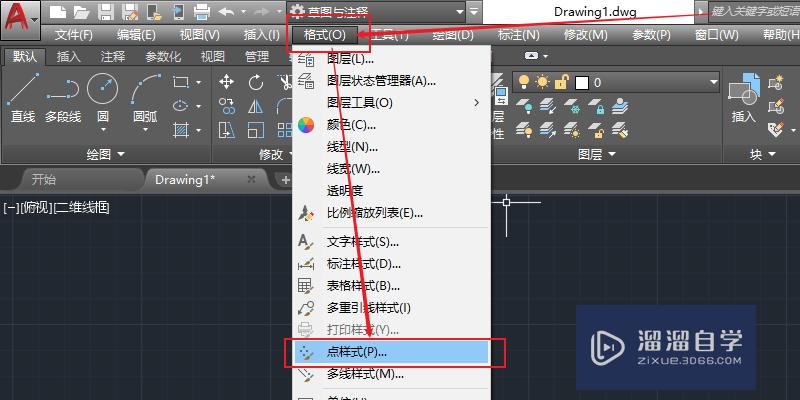
Task: Open the AutoCAD application menu button
Action: tap(20, 20)
